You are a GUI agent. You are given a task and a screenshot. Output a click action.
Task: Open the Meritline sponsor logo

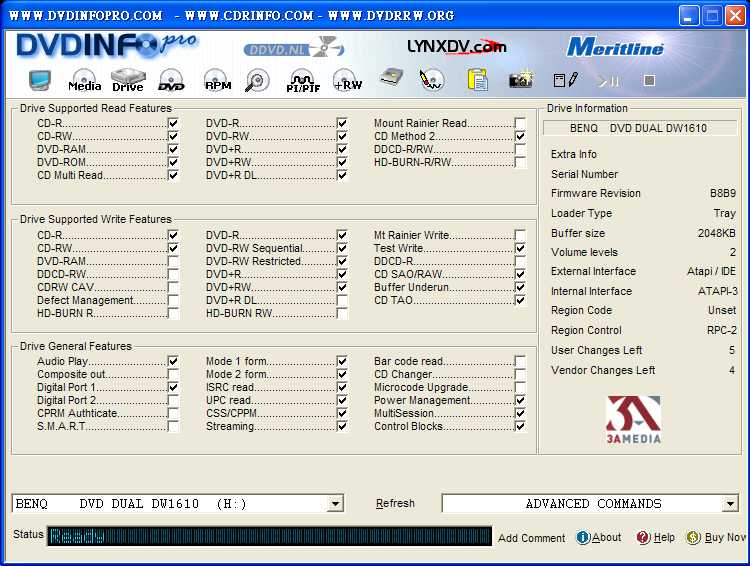click(x=615, y=47)
